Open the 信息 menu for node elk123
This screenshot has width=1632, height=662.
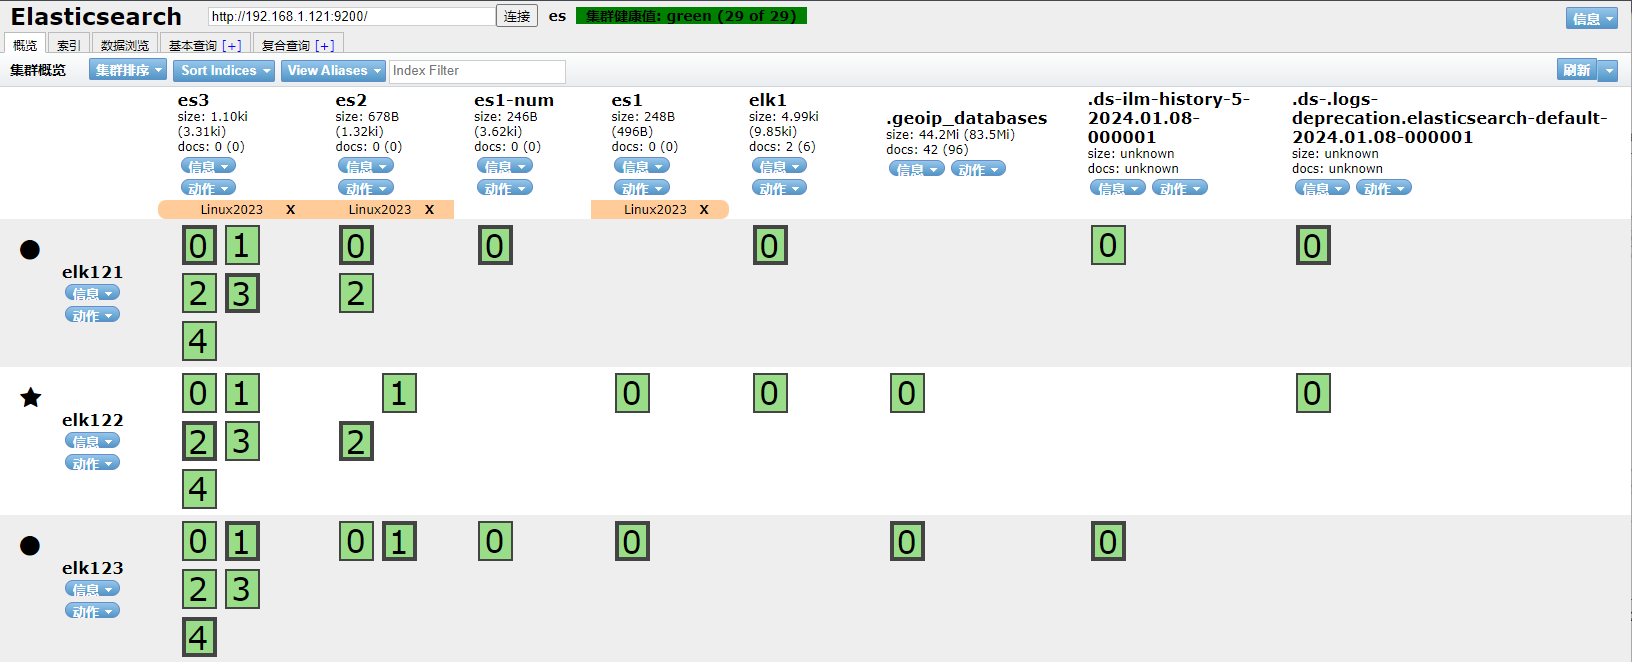(x=92, y=589)
